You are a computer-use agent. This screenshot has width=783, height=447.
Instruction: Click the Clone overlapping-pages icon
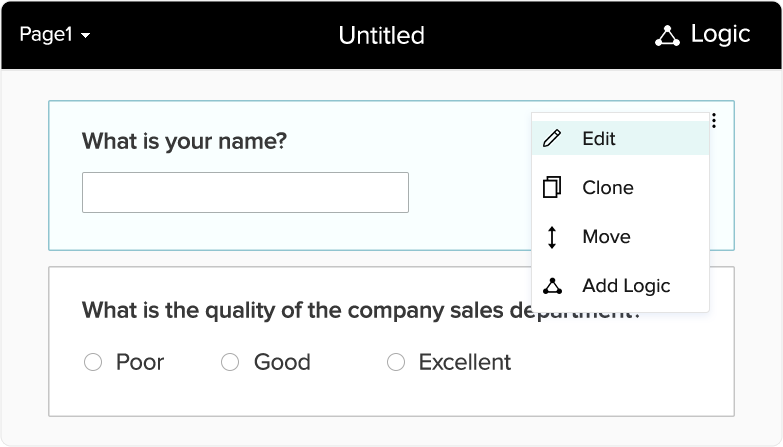tap(552, 188)
